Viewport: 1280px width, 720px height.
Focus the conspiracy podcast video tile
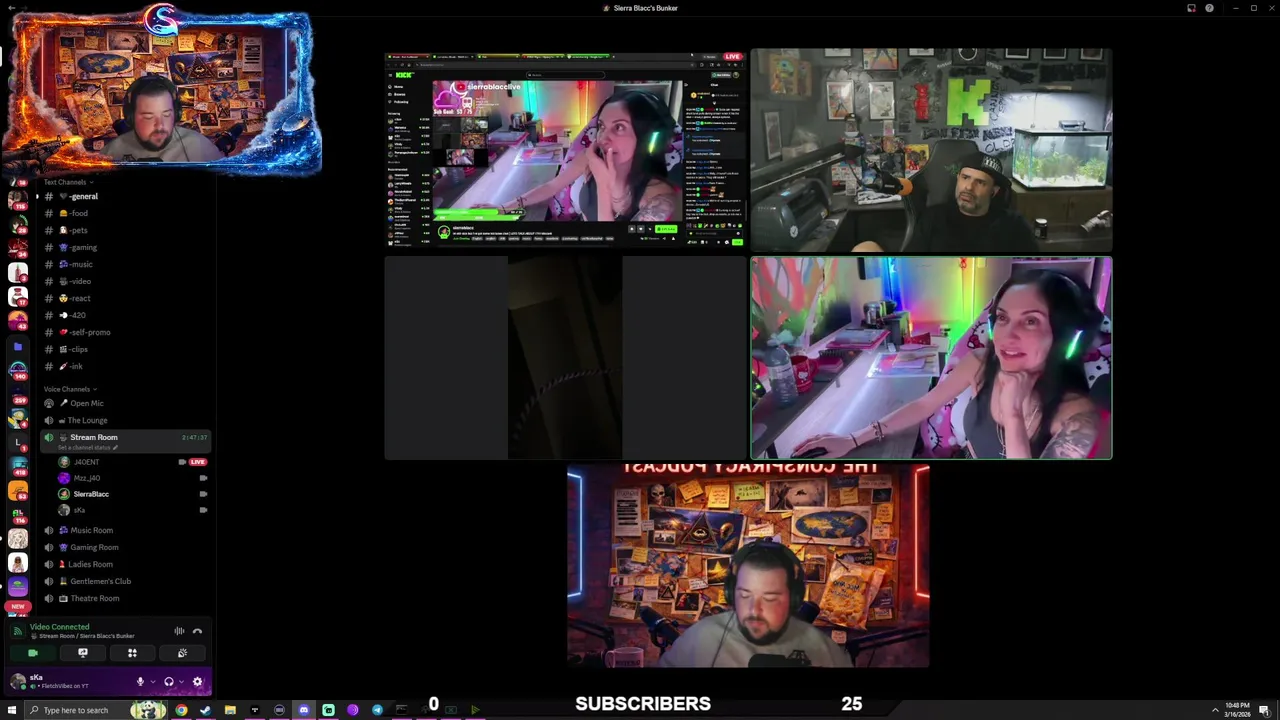(x=748, y=565)
